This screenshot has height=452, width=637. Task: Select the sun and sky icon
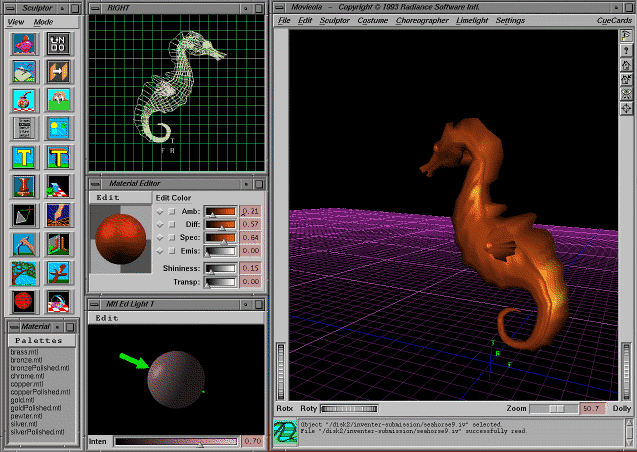pyautogui.click(x=59, y=127)
